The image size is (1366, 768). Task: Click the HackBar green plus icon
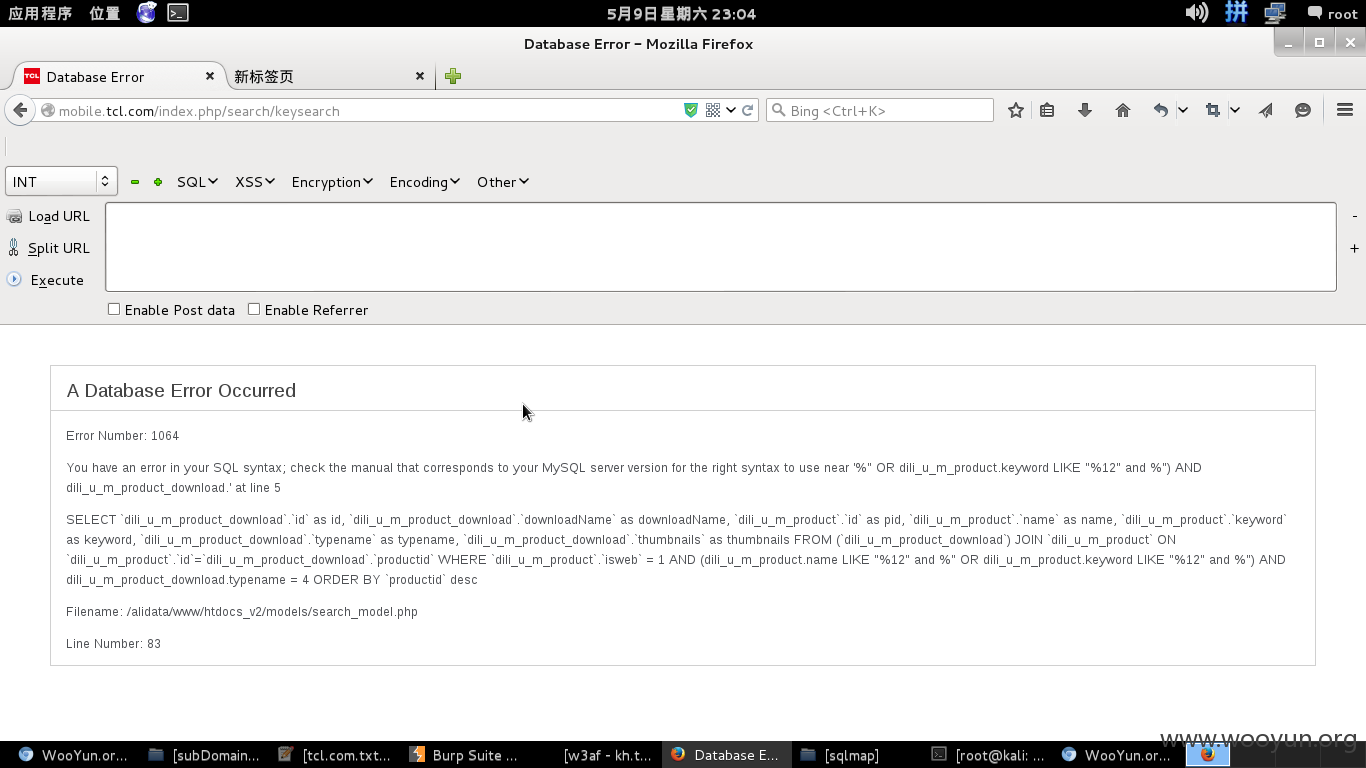click(158, 182)
